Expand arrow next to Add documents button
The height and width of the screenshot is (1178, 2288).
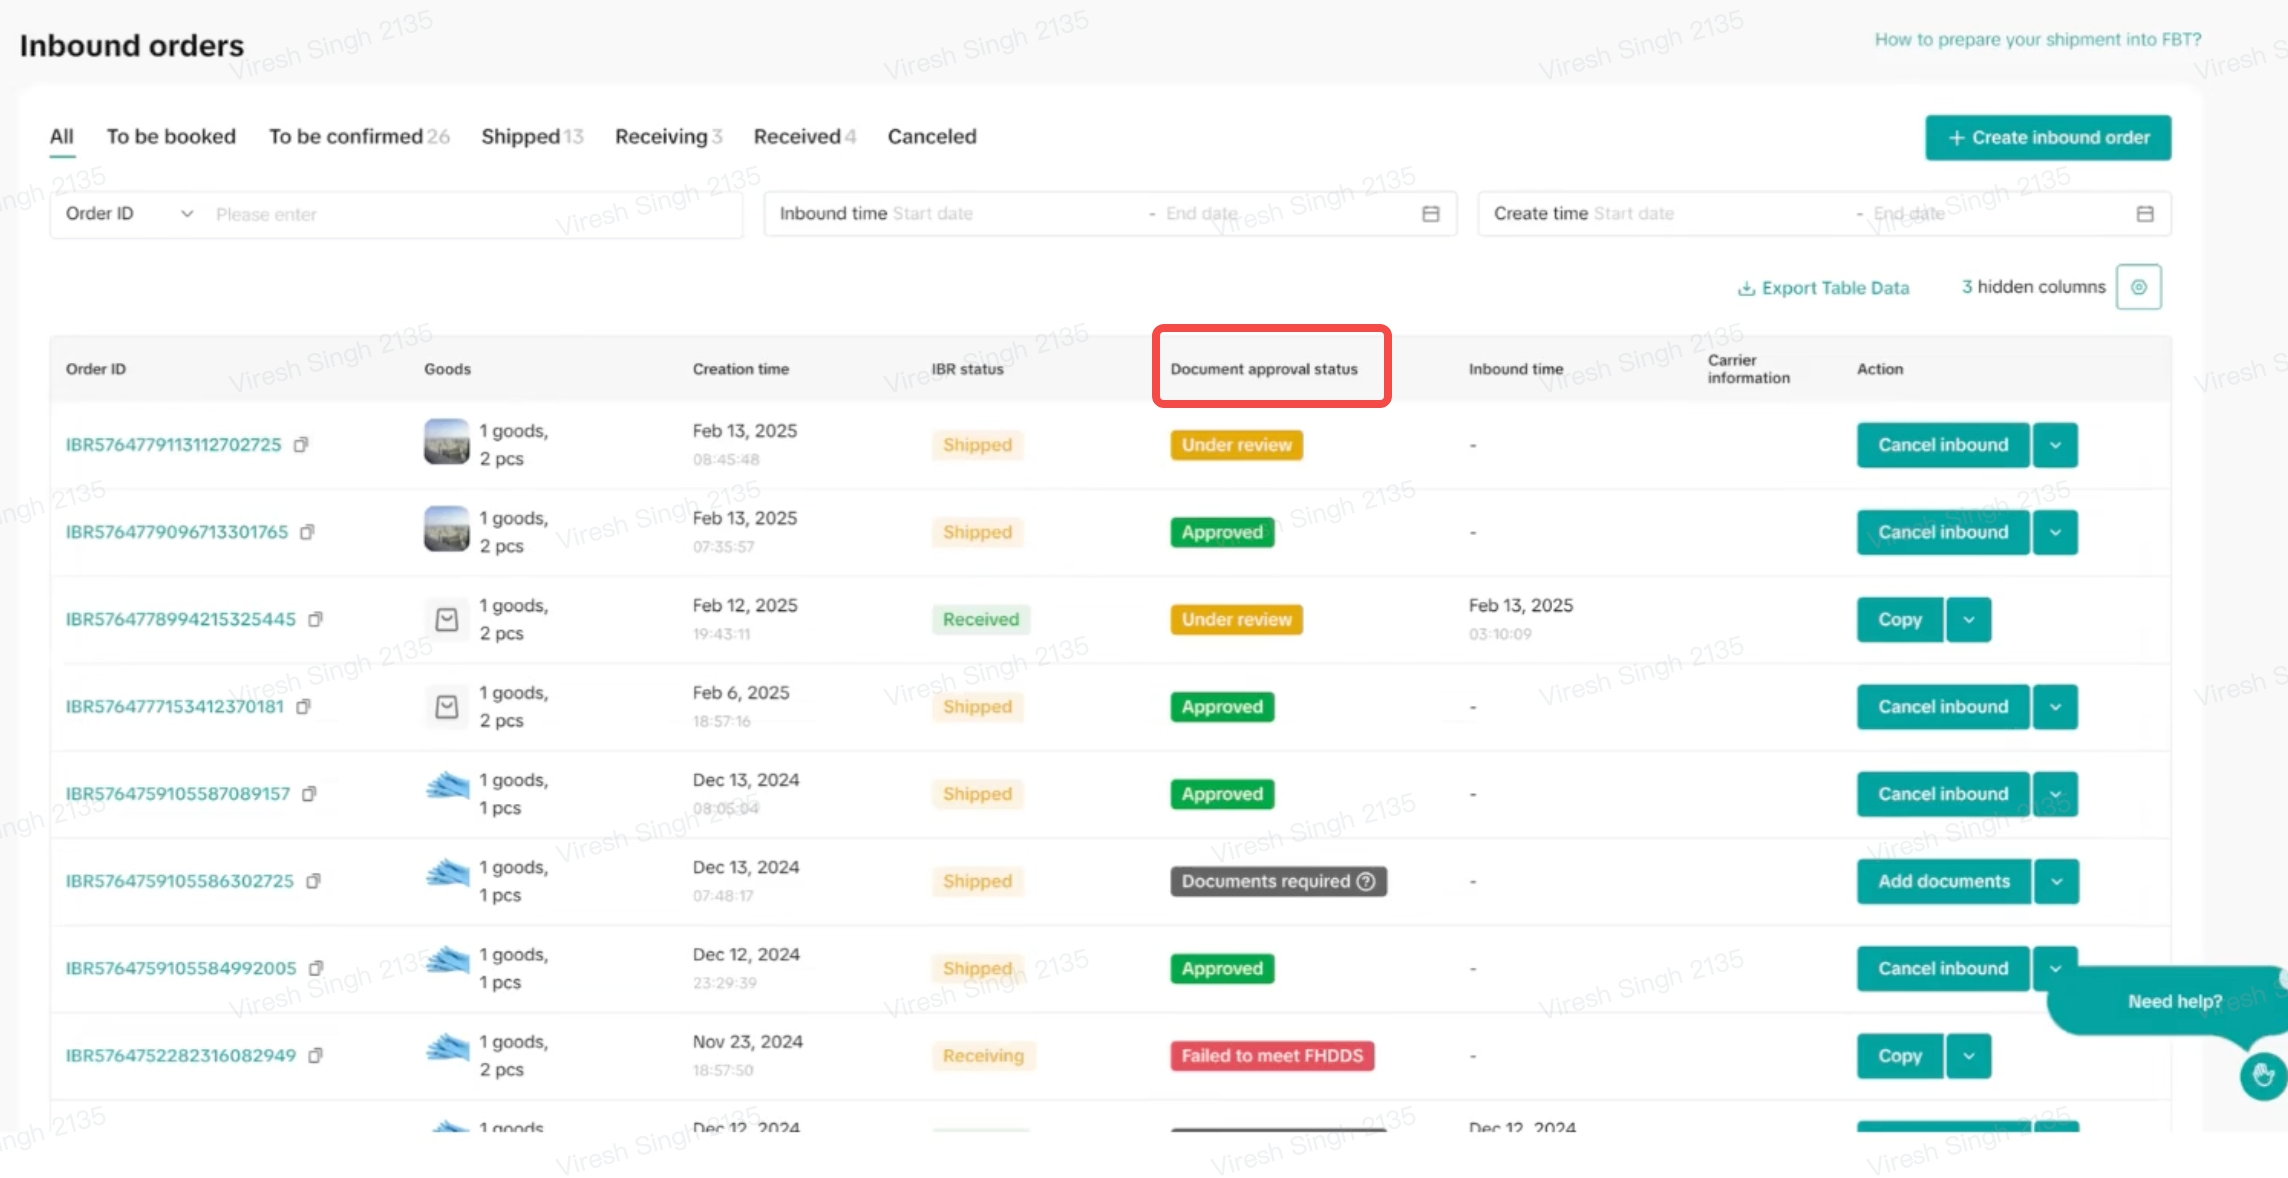pyautogui.click(x=2056, y=882)
